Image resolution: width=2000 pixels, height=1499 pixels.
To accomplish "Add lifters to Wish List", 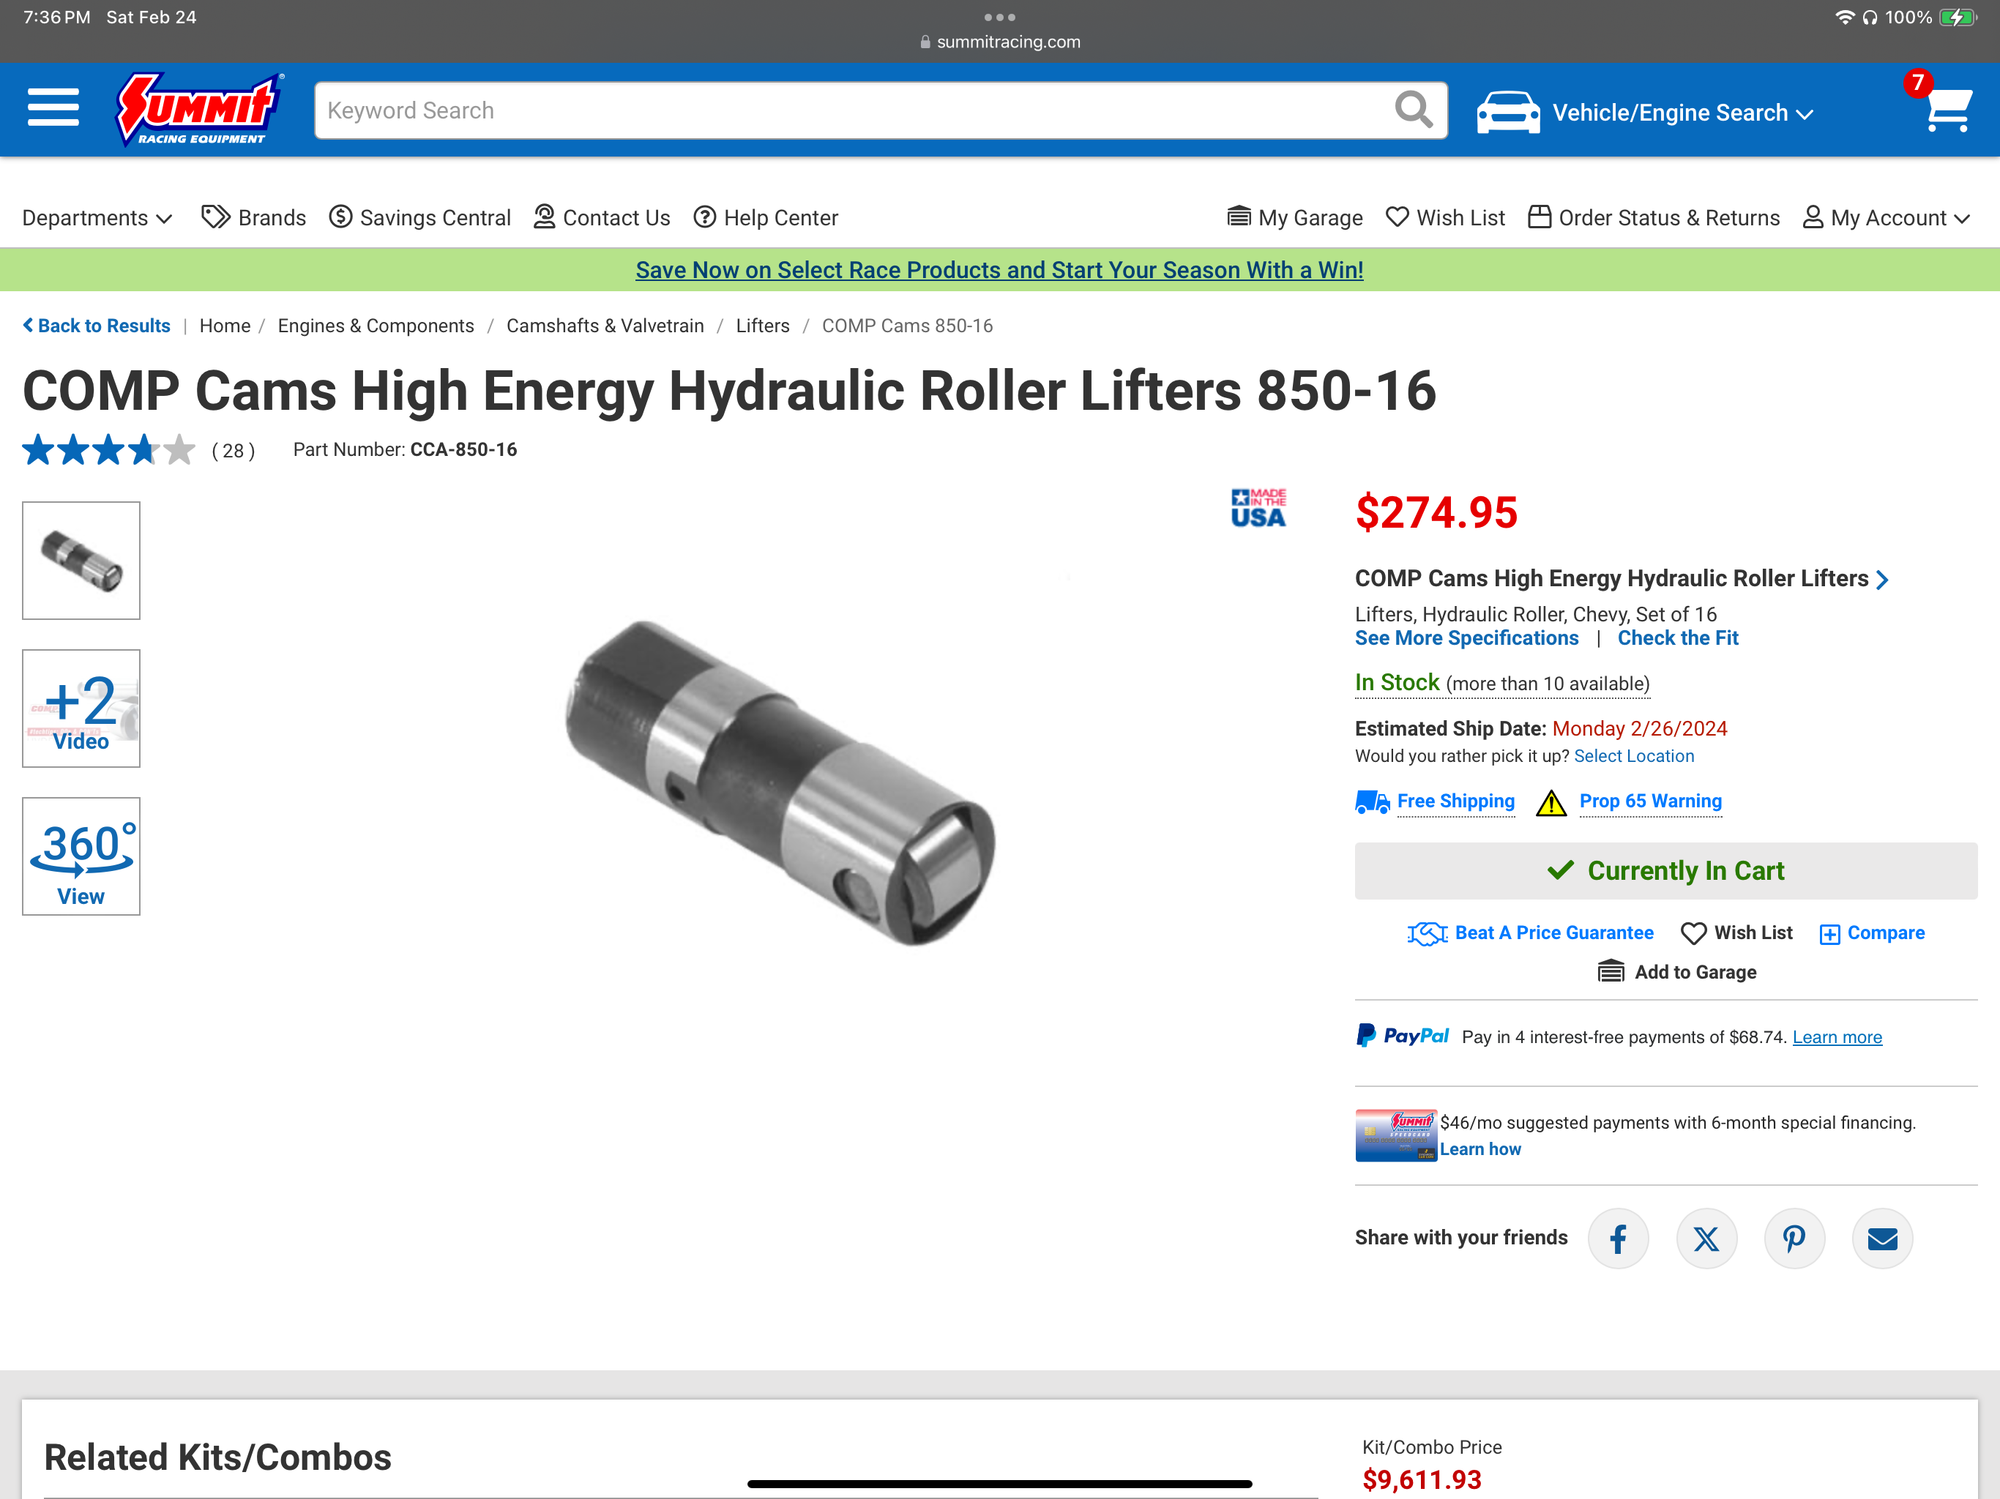I will [1737, 933].
